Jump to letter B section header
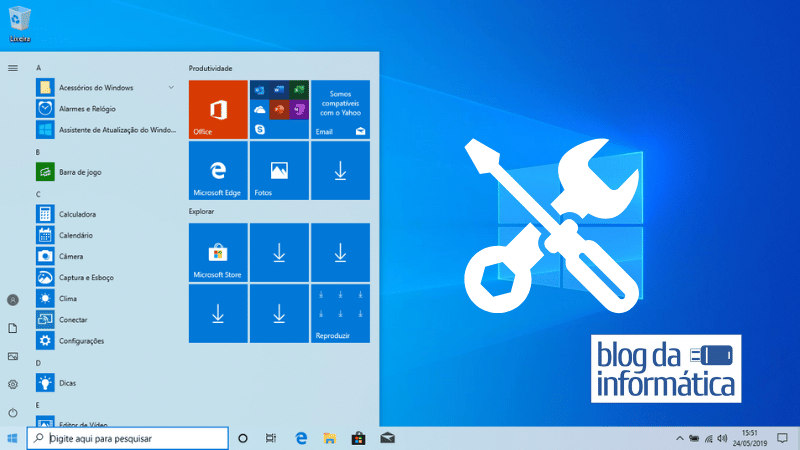Image resolution: width=800 pixels, height=450 pixels. (x=38, y=152)
